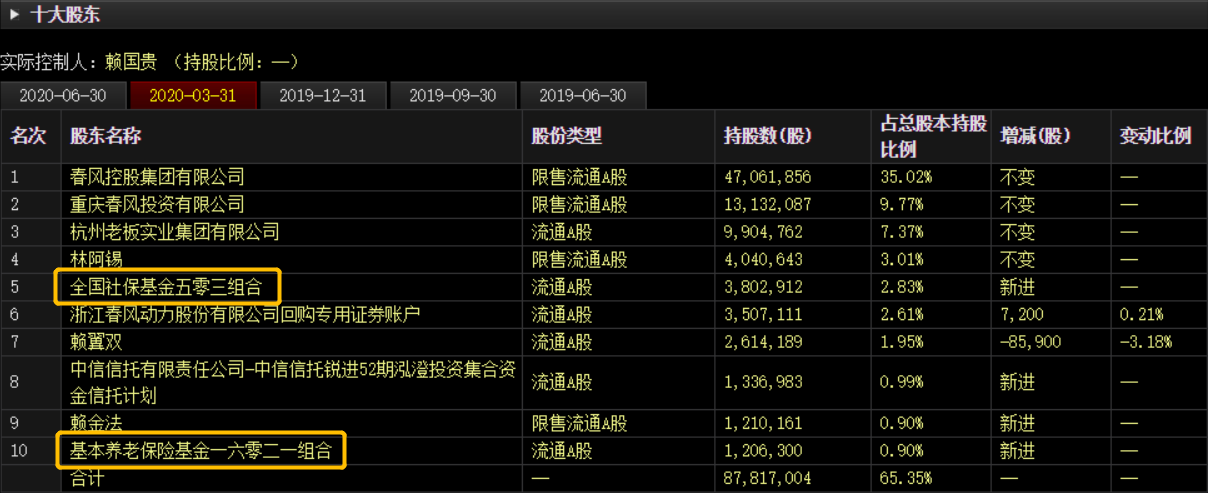Select the 中信信托有限责任公司 trust plan name
1208x493 pixels.
[x=292, y=382]
